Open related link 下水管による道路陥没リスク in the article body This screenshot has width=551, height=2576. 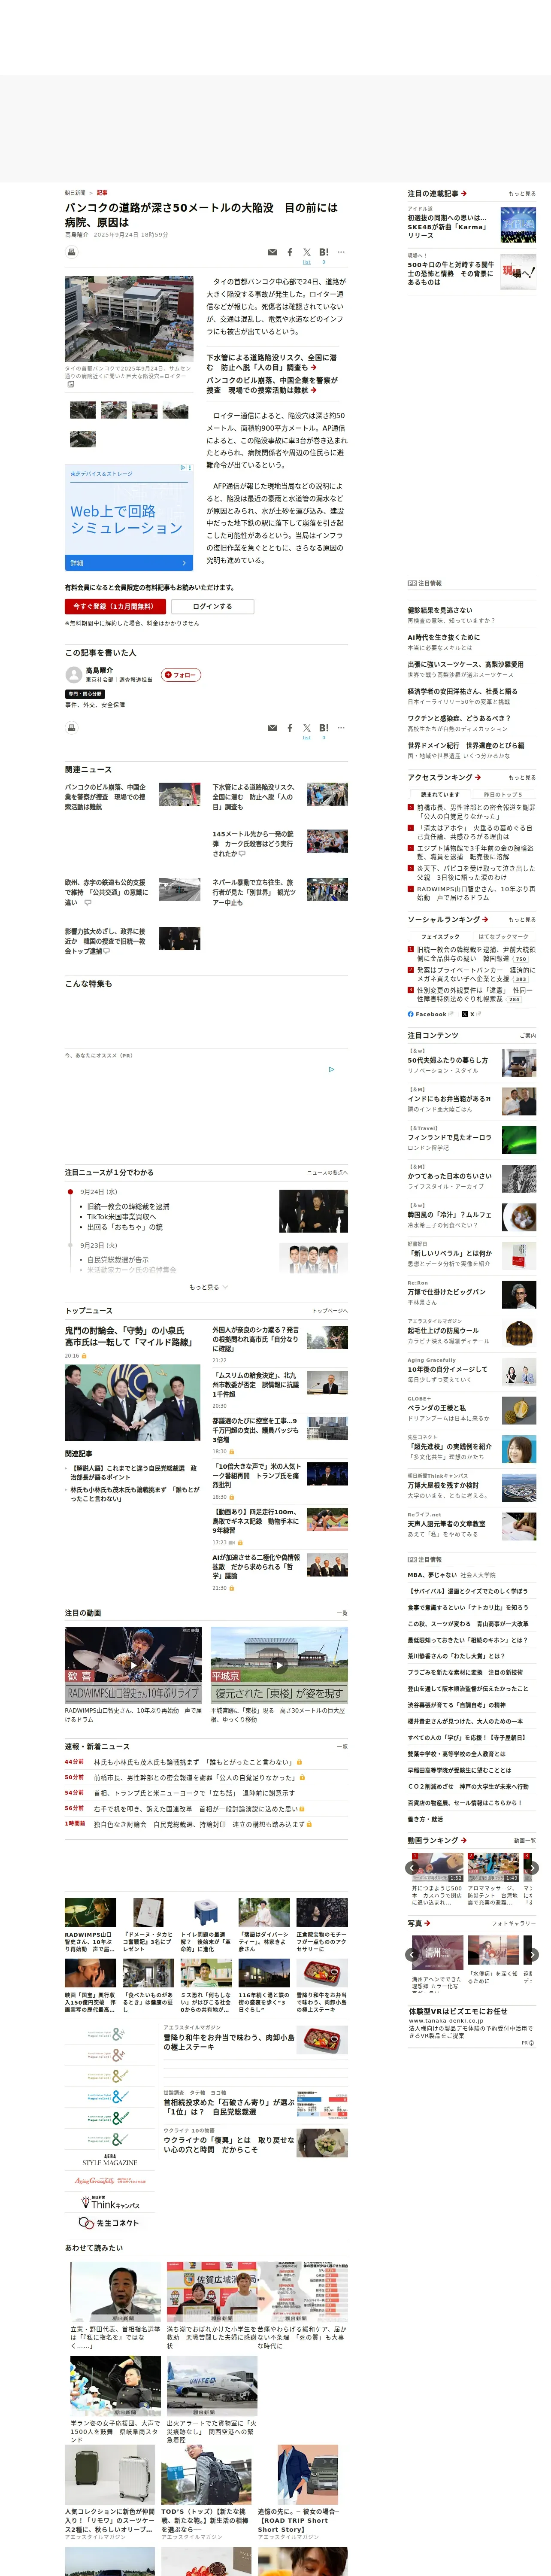coord(271,362)
